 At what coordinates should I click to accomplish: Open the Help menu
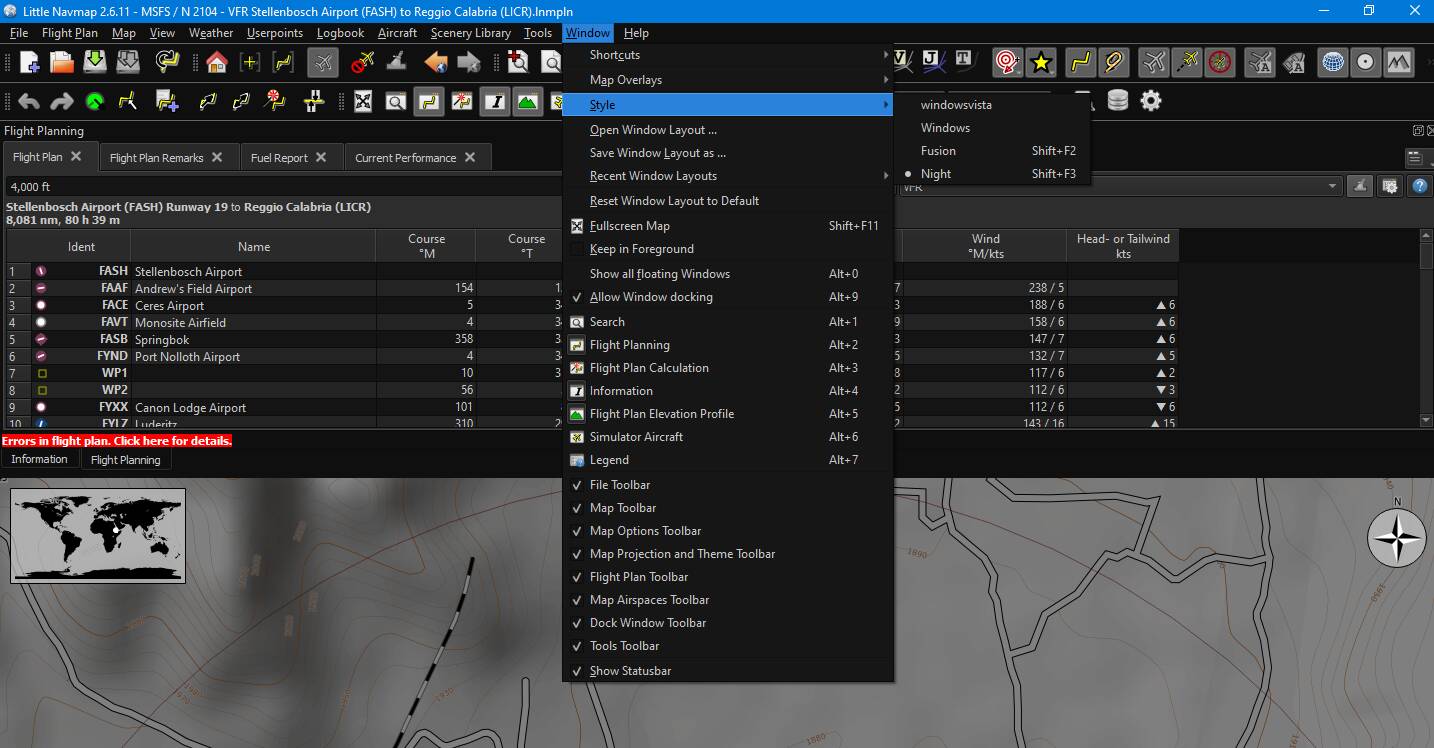(636, 33)
